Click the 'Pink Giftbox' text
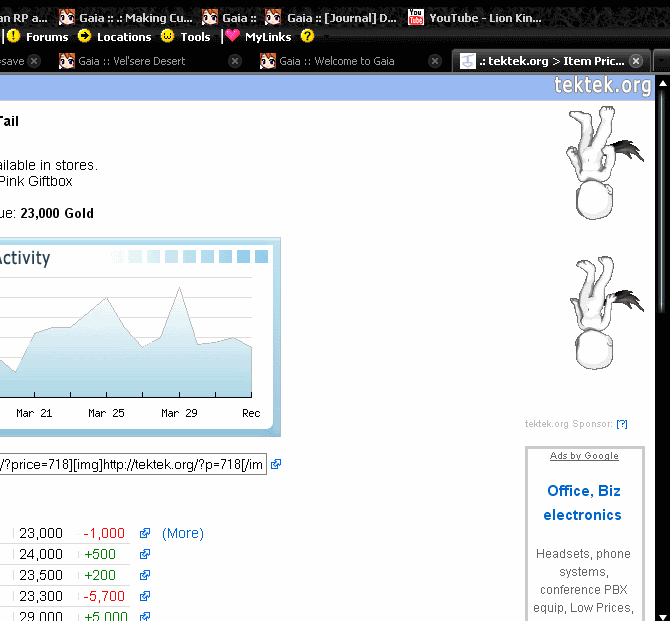Image resolution: width=670 pixels, height=621 pixels. 36,181
